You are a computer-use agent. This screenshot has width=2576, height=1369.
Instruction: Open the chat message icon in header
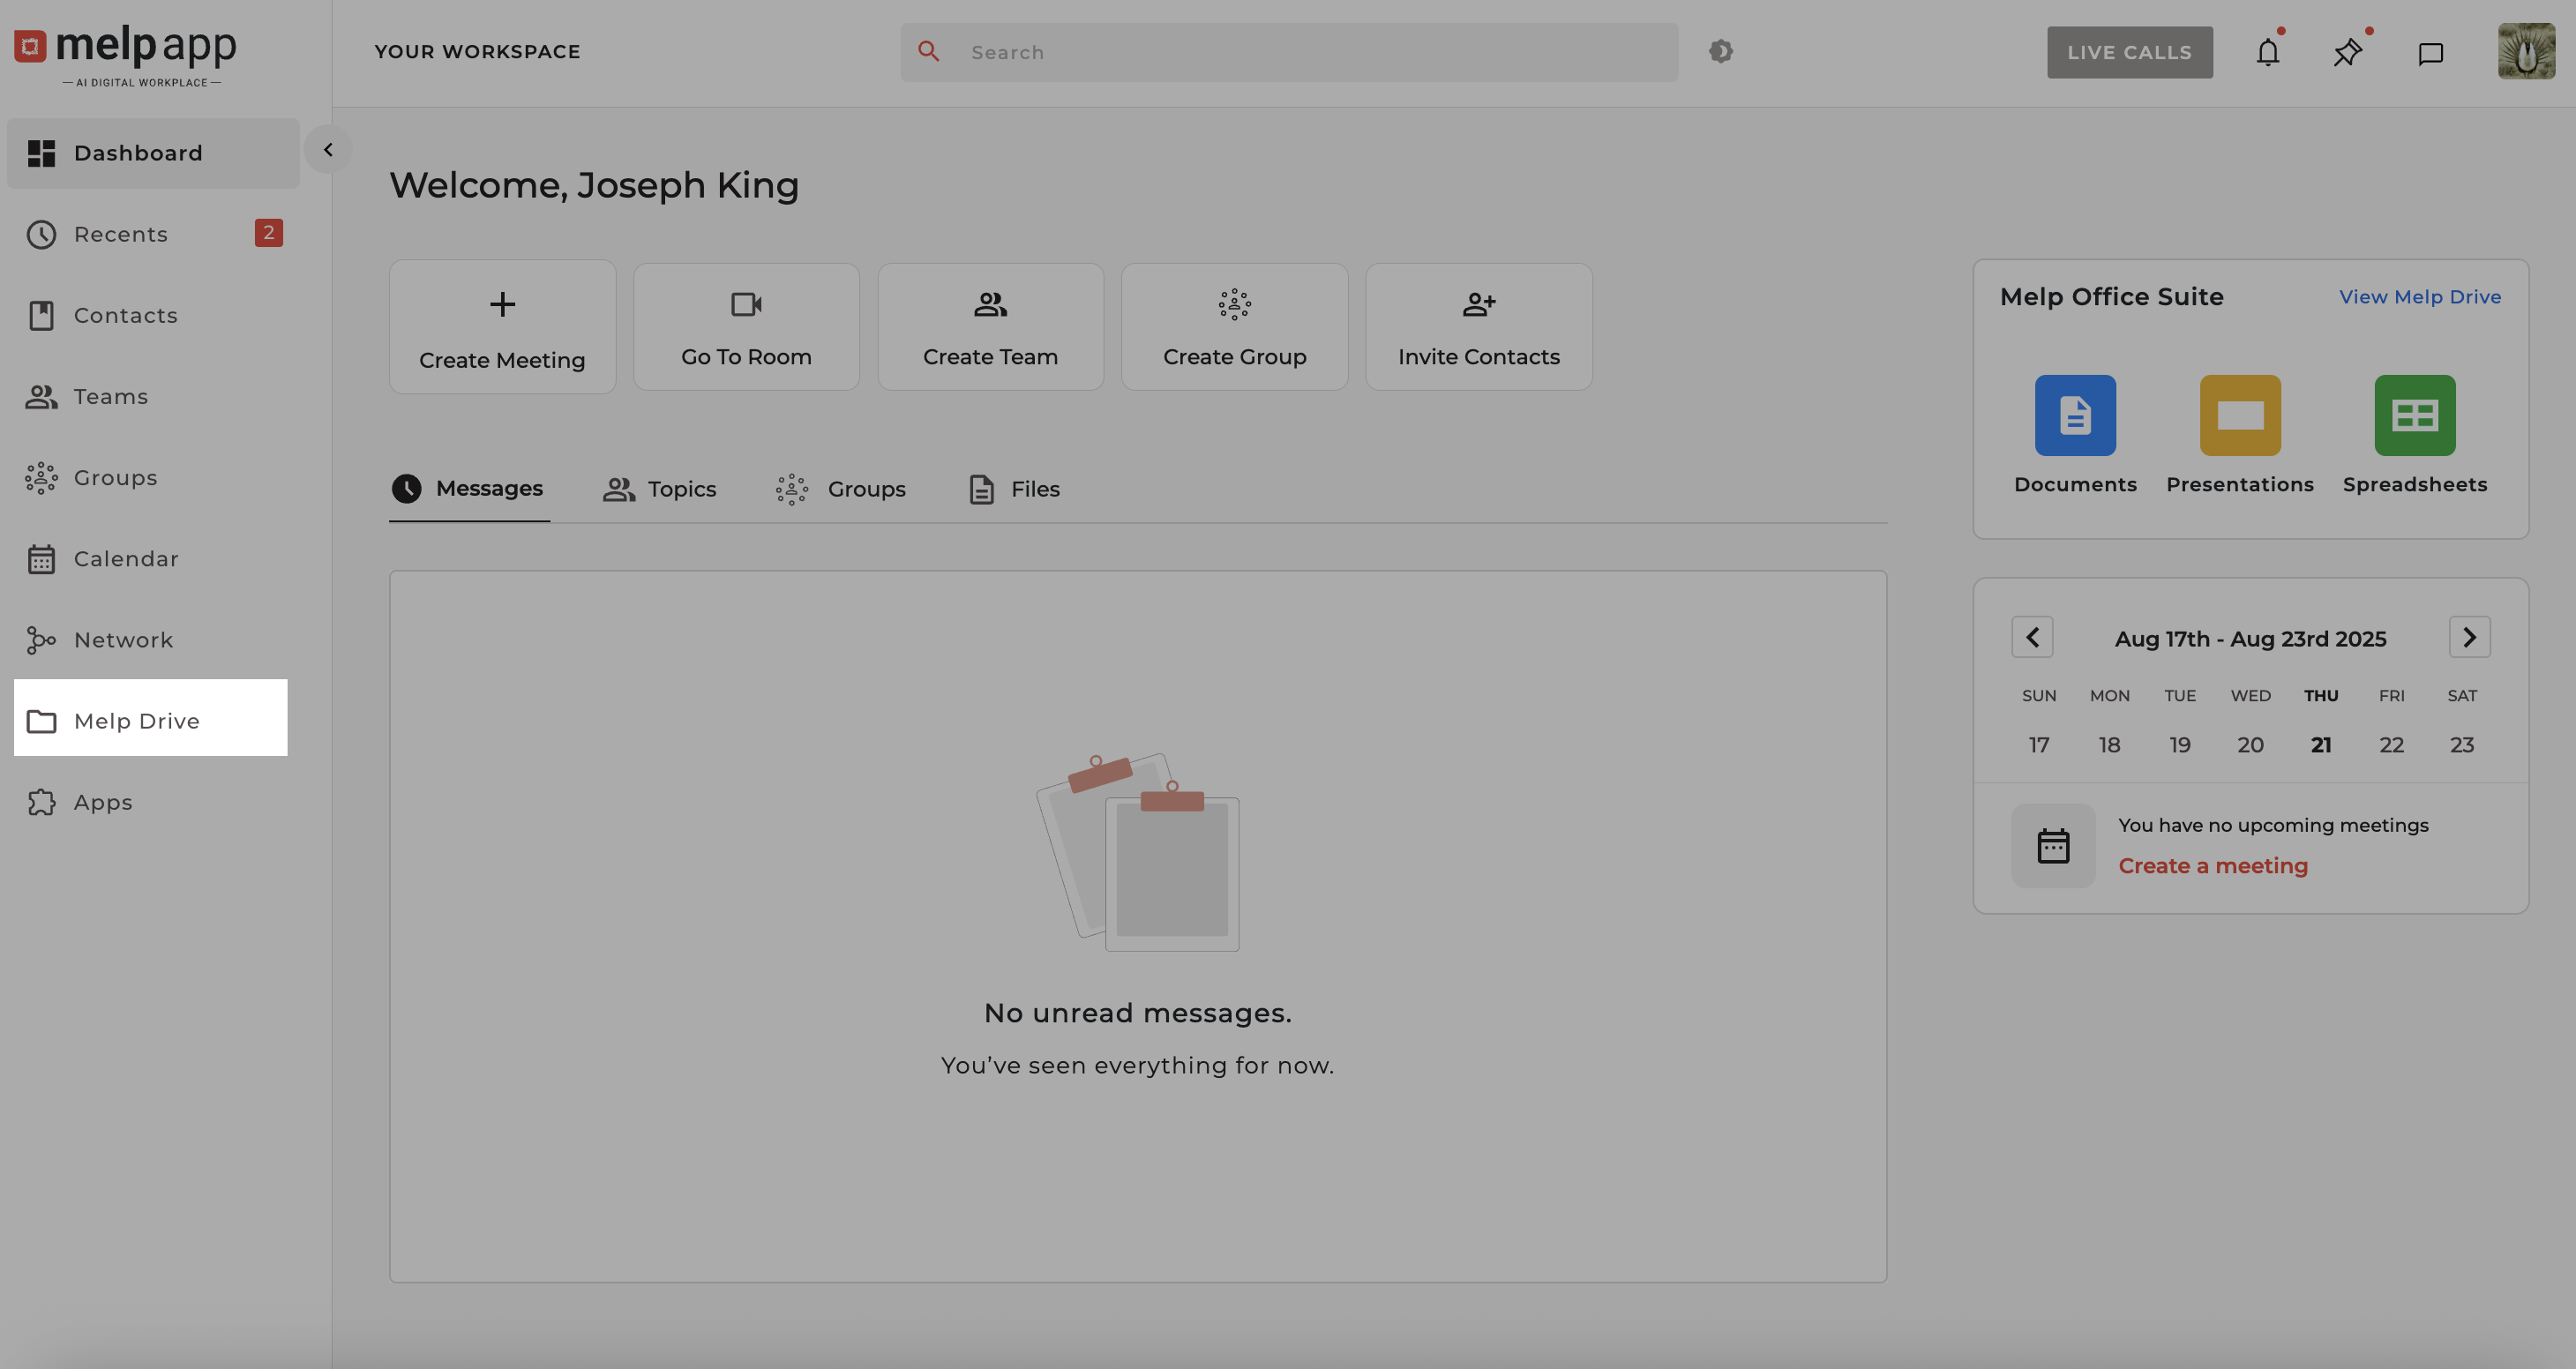2430,53
